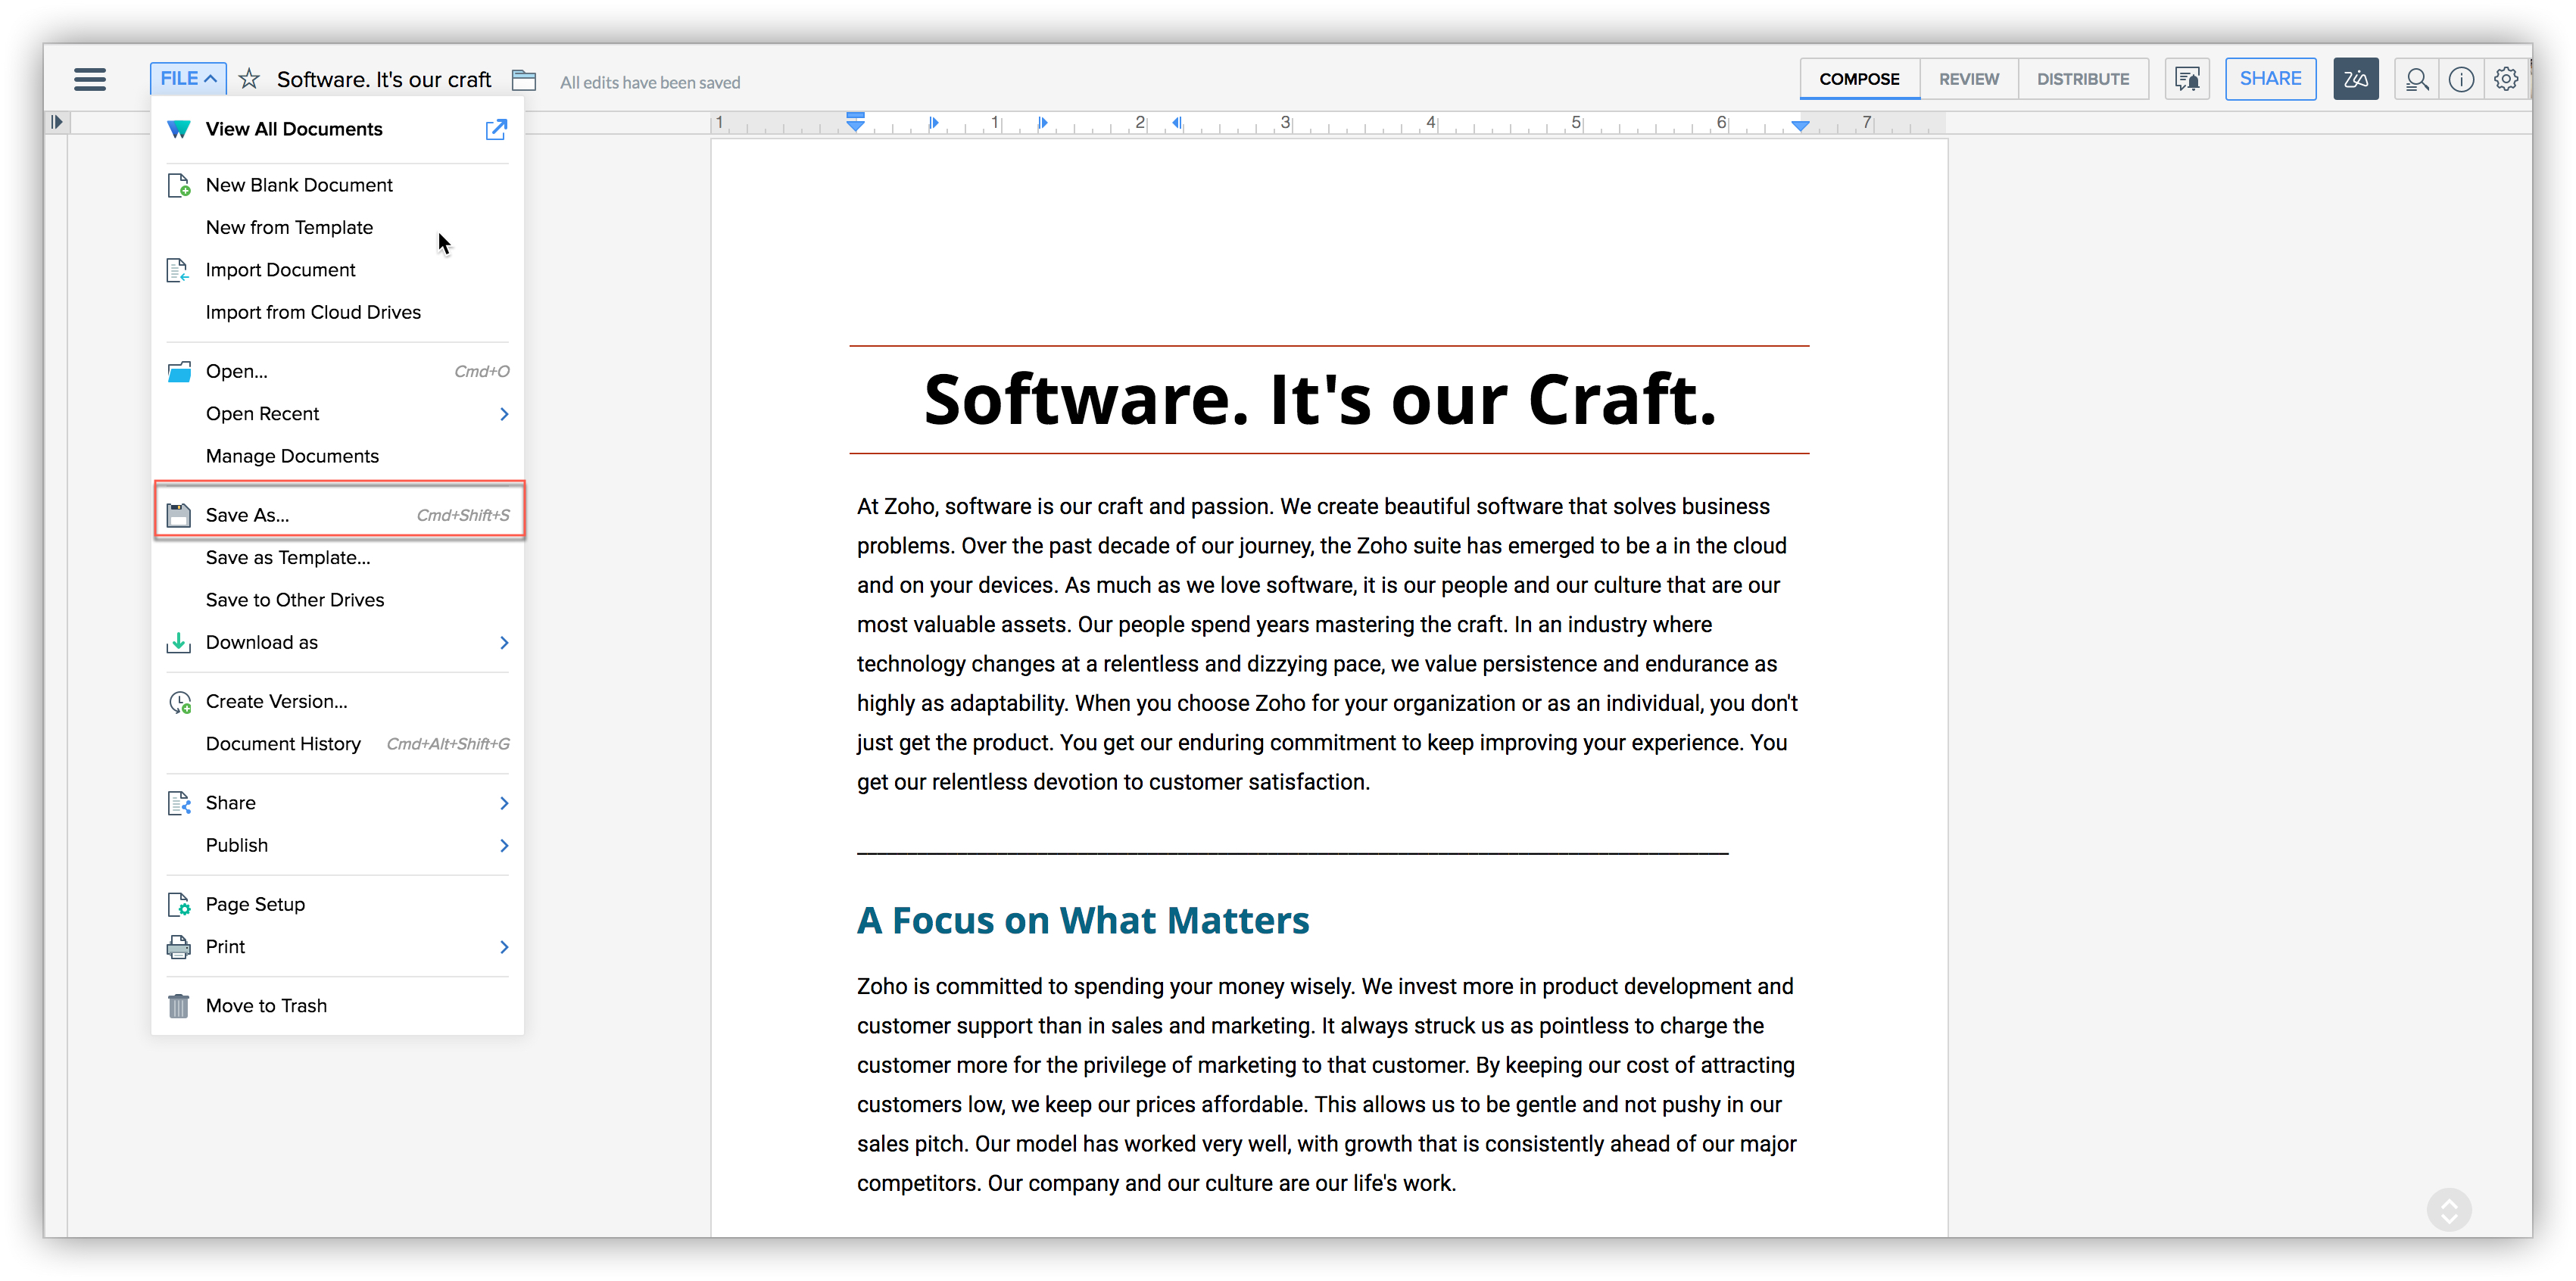The image size is (2576, 1281).
Task: Collapse the FILE menu dropdown
Action: click(x=188, y=79)
